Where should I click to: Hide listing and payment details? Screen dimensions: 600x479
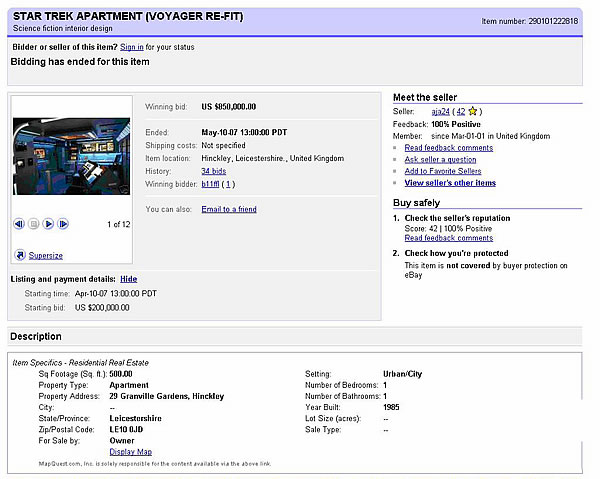tap(128, 277)
